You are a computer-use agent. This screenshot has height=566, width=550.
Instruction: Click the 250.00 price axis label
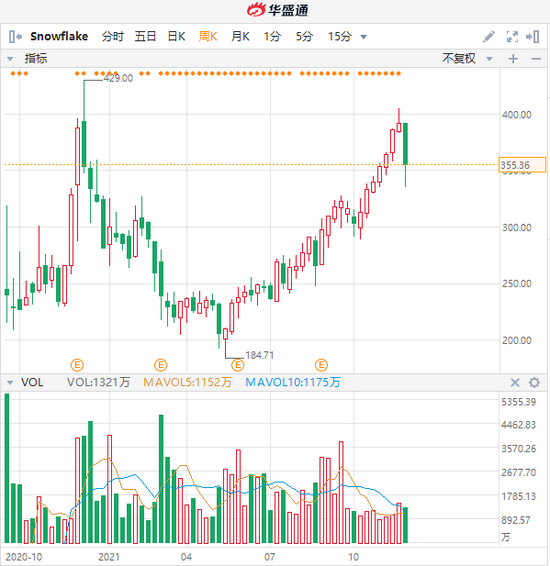tap(516, 284)
